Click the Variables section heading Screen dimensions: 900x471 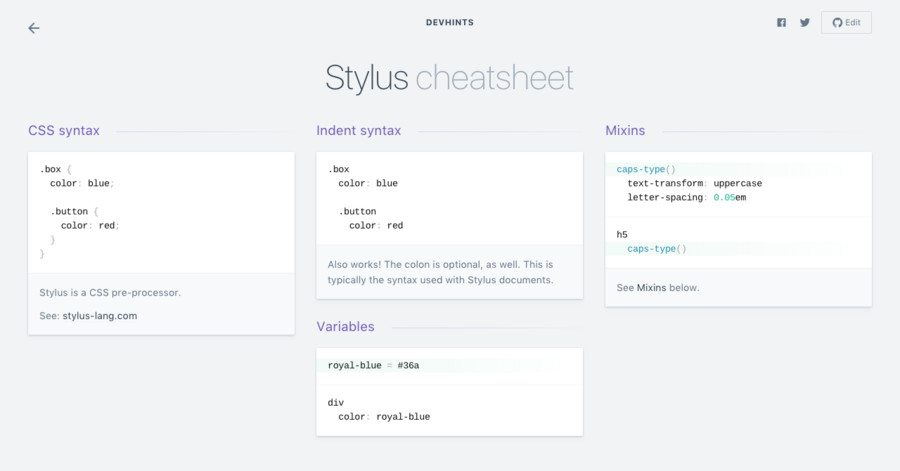(346, 326)
